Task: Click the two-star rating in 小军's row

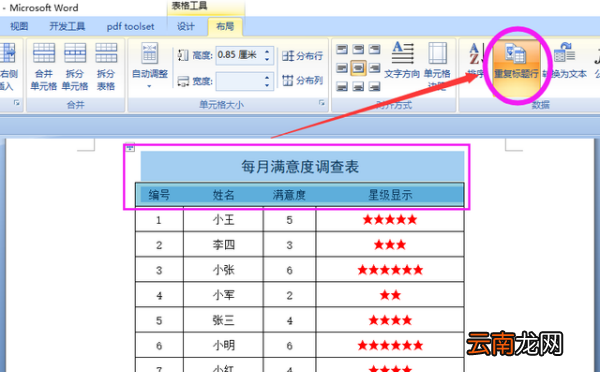Action: click(x=390, y=295)
